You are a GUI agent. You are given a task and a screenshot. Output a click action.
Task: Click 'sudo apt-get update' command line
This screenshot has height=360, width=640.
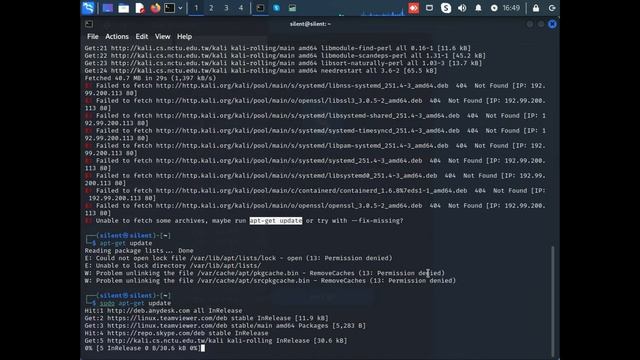135,303
